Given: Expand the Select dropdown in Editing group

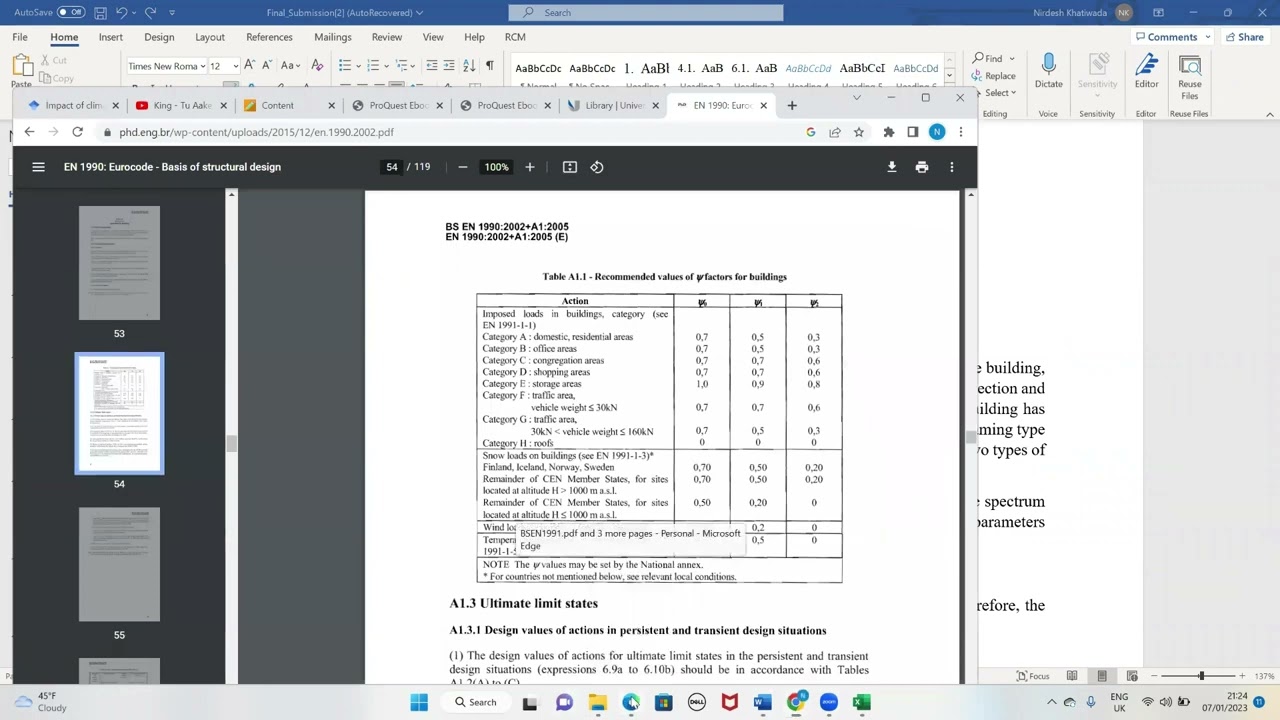Looking at the screenshot, I should (x=1013, y=93).
